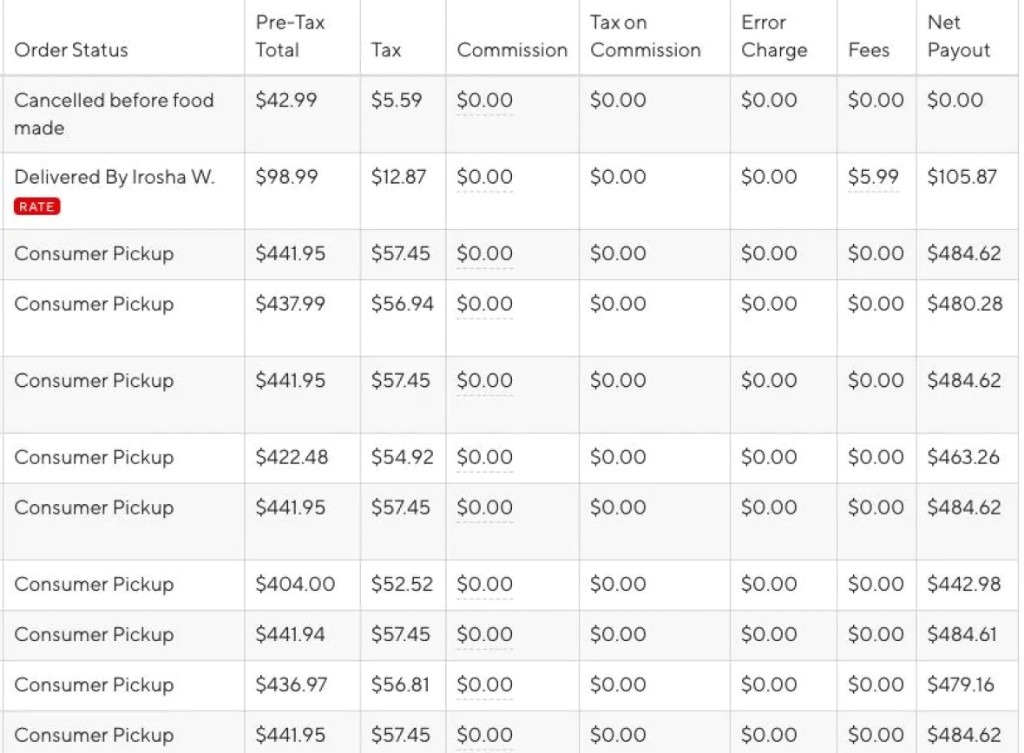The width and height of the screenshot is (1024, 753).
Task: Click the Pre-Tax Total column header
Action: pyautogui.click(x=290, y=36)
